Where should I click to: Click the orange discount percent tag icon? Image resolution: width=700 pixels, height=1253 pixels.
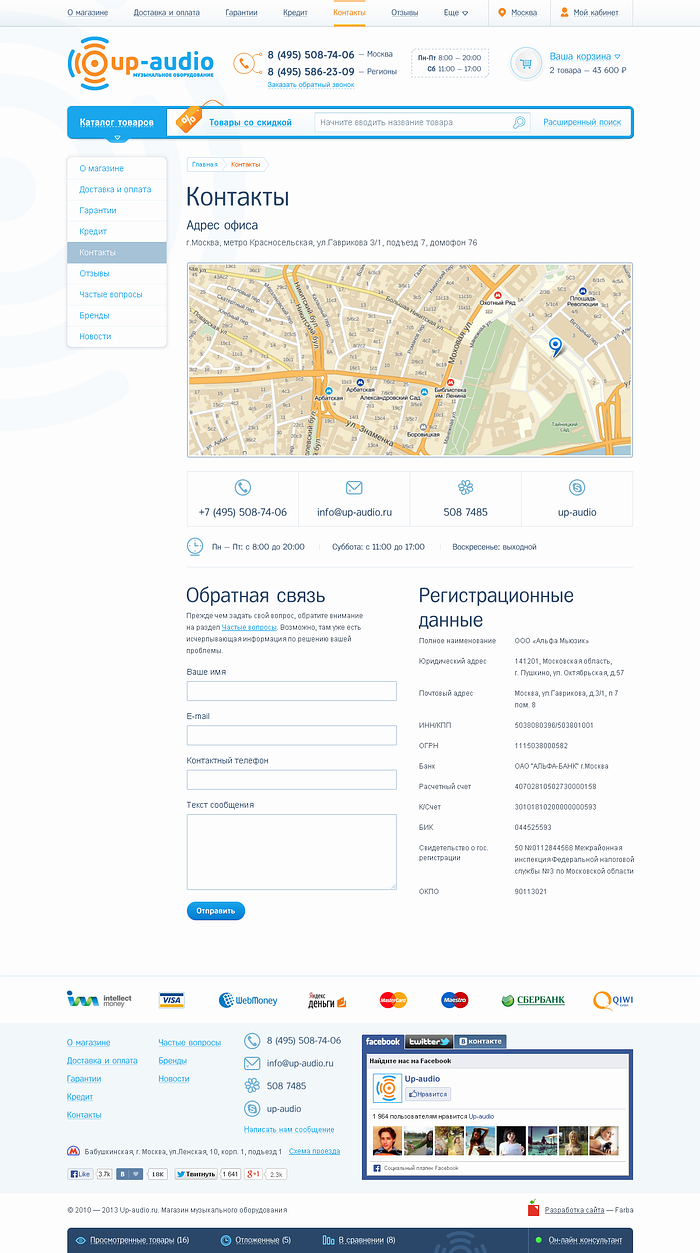[188, 120]
